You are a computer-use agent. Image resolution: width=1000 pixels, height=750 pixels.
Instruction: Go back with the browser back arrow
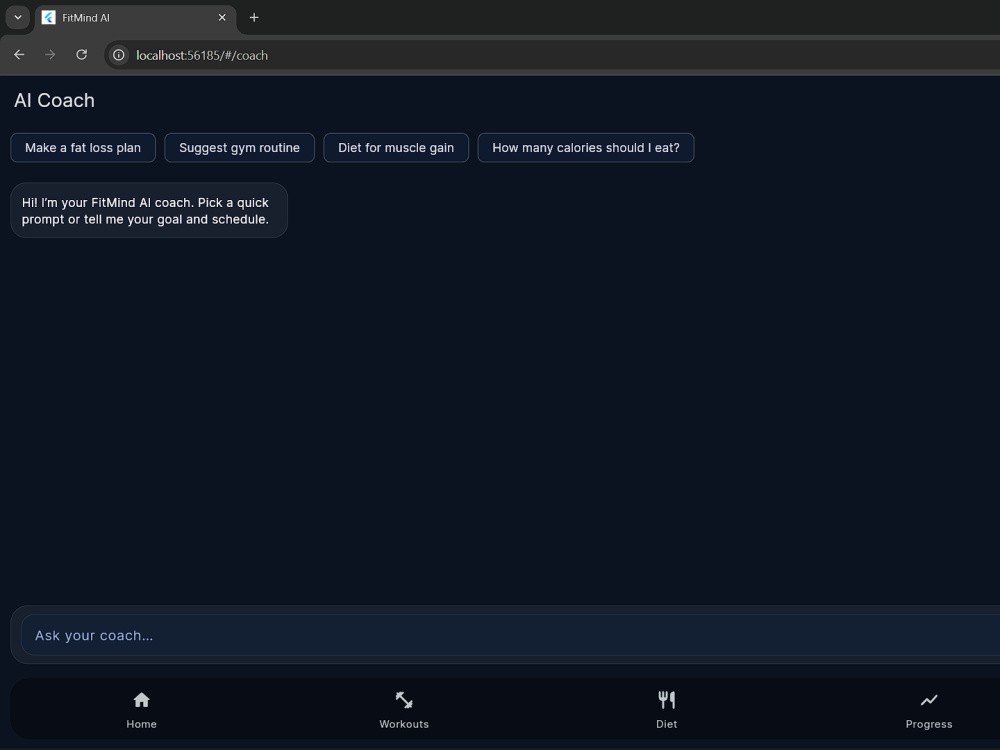pos(19,55)
